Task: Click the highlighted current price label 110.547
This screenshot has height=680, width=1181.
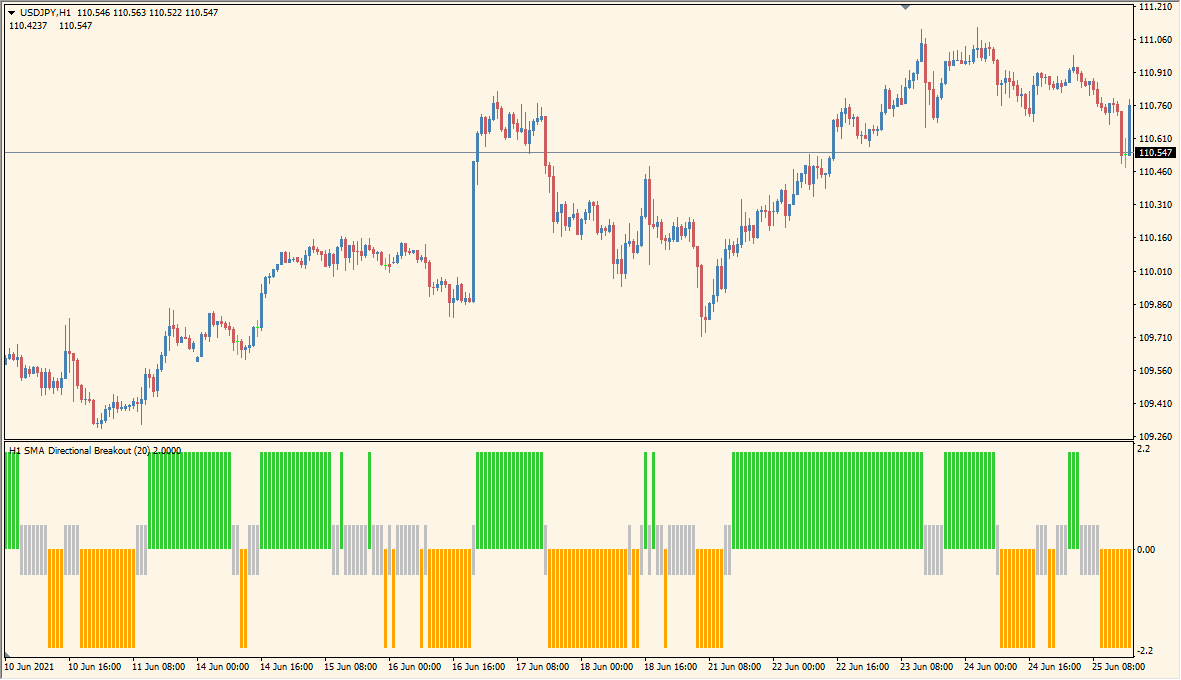Action: click(1155, 153)
